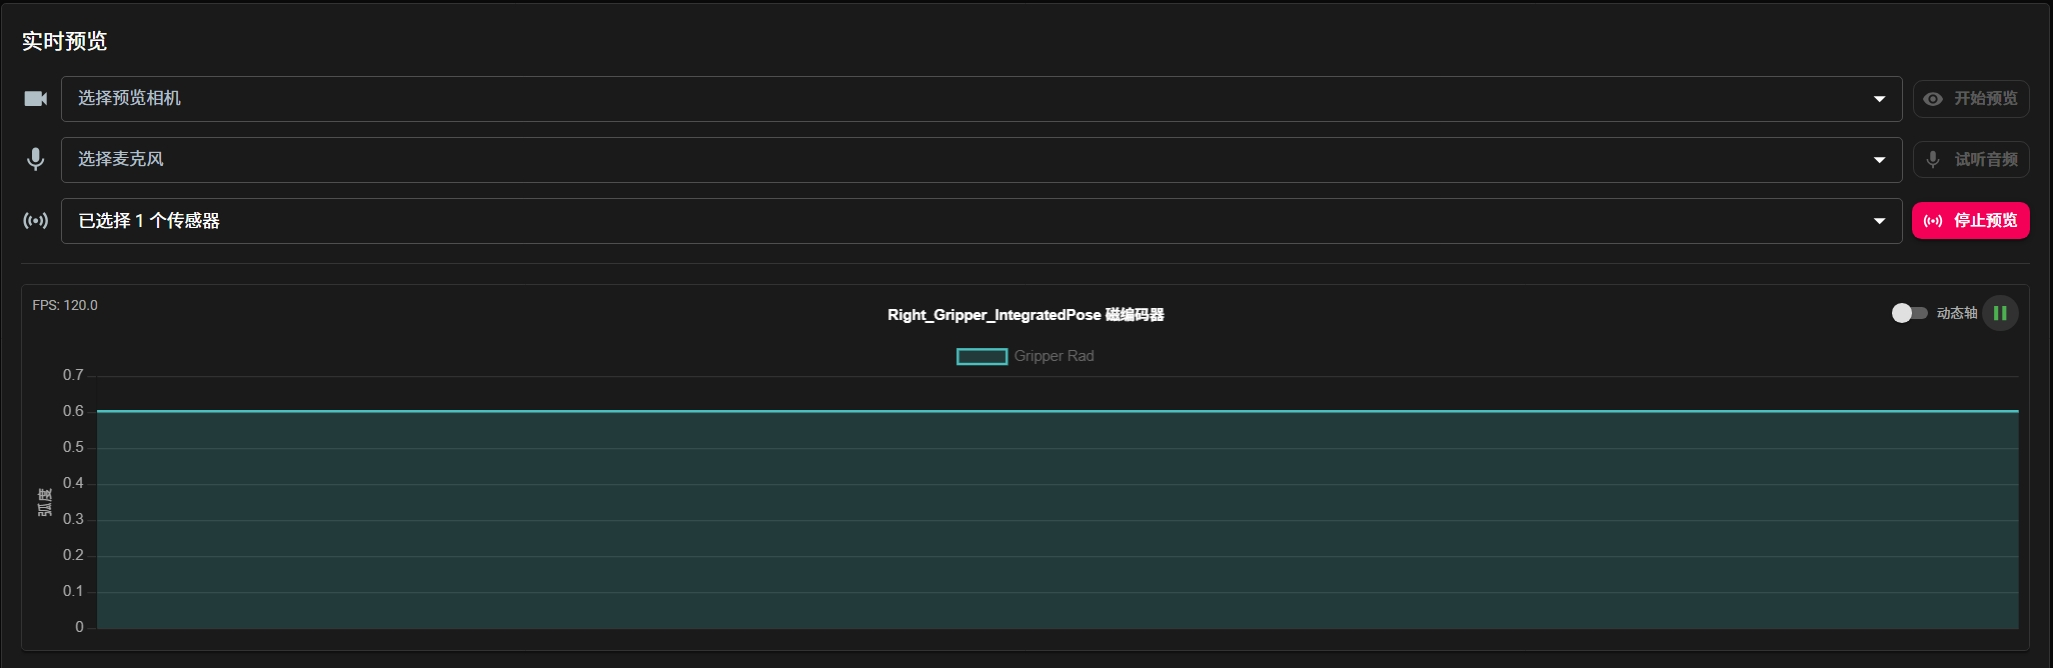Click the Right_Gripper_IntegratedPose 磁编码器 chart title
The width and height of the screenshot is (2053, 668).
click(x=1026, y=315)
